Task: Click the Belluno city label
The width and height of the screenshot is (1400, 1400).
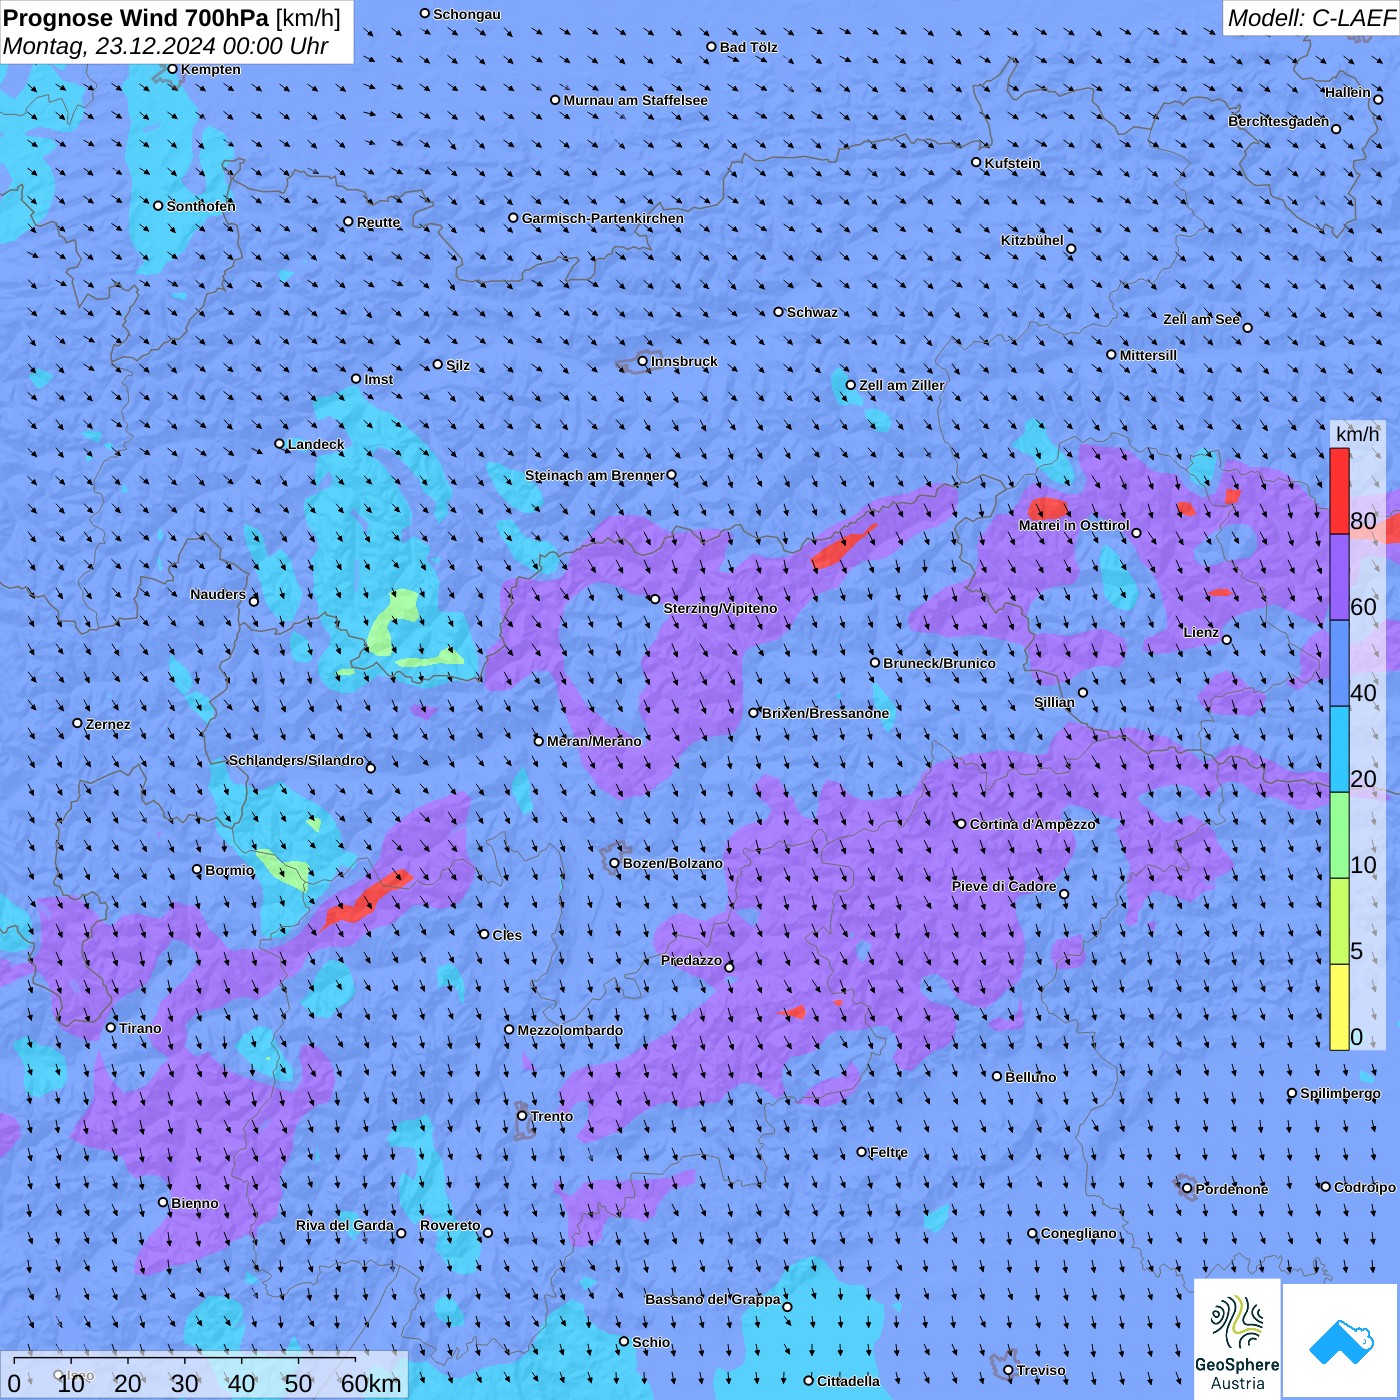Action: click(1030, 1077)
